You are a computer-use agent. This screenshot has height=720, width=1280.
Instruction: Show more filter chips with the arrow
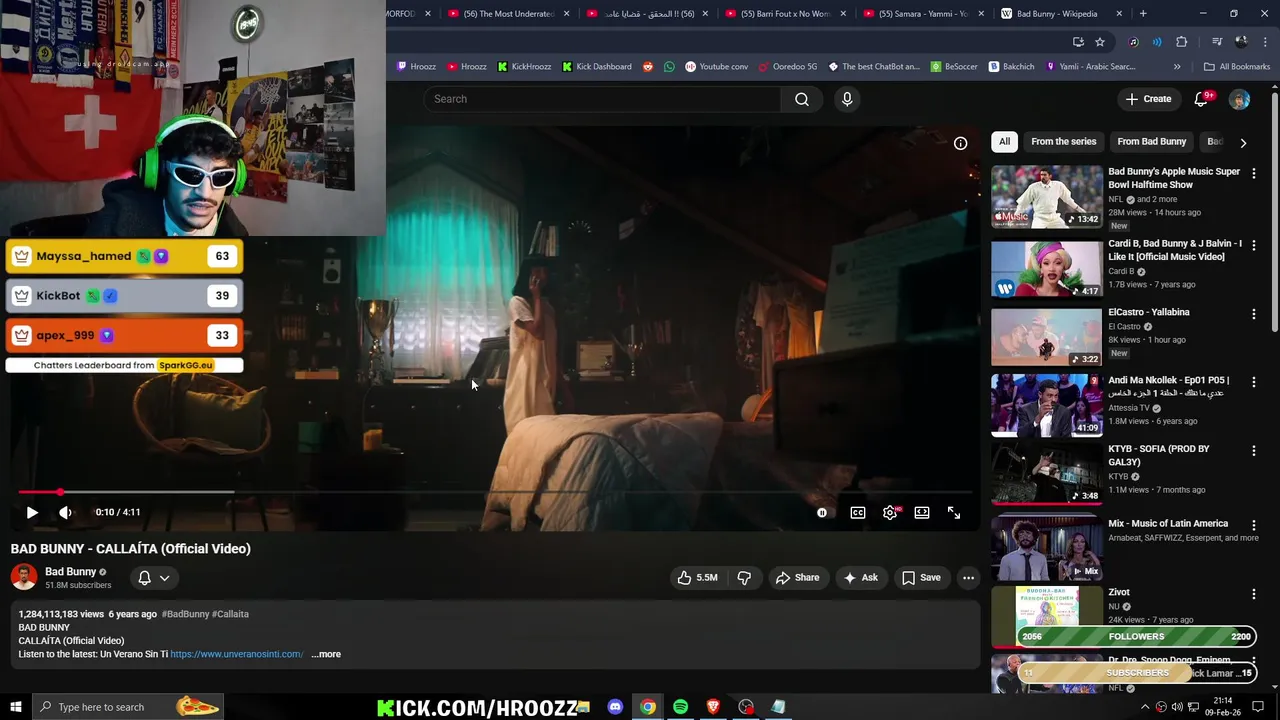[1243, 142]
